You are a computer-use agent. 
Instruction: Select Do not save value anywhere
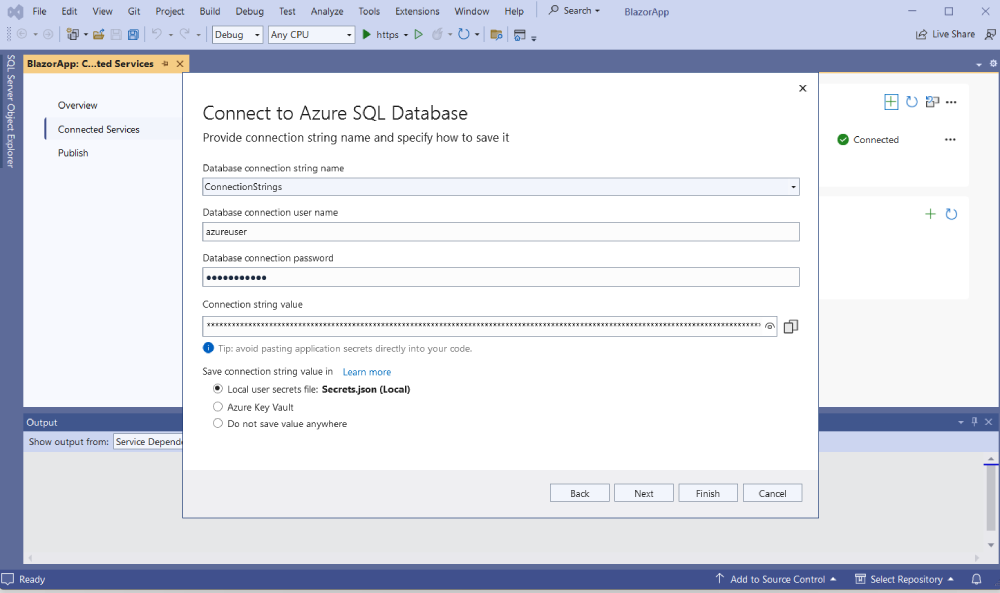(218, 423)
